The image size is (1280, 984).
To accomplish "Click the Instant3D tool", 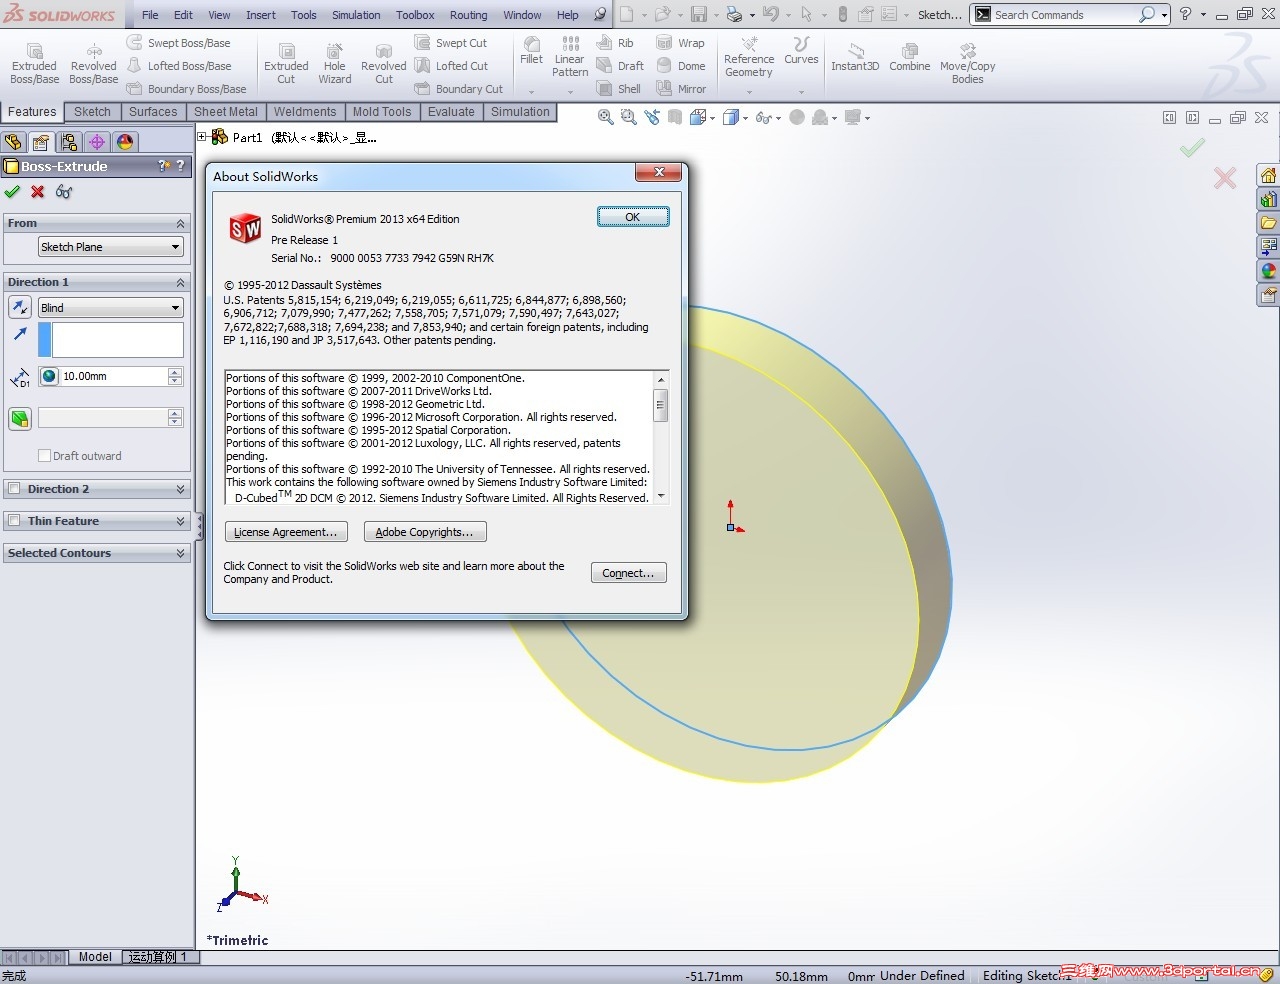I will (855, 58).
